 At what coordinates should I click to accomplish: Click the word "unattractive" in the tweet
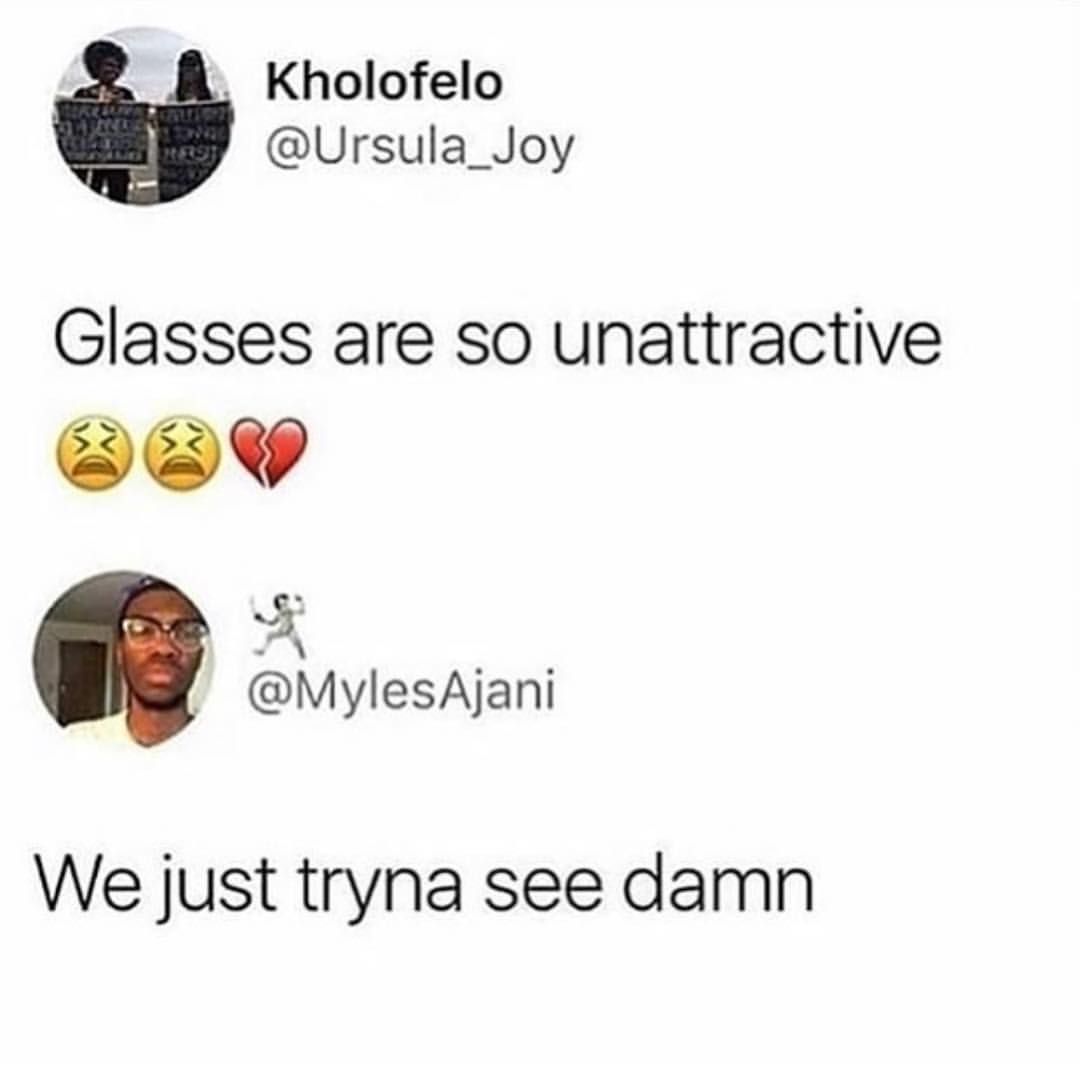pyautogui.click(x=747, y=341)
